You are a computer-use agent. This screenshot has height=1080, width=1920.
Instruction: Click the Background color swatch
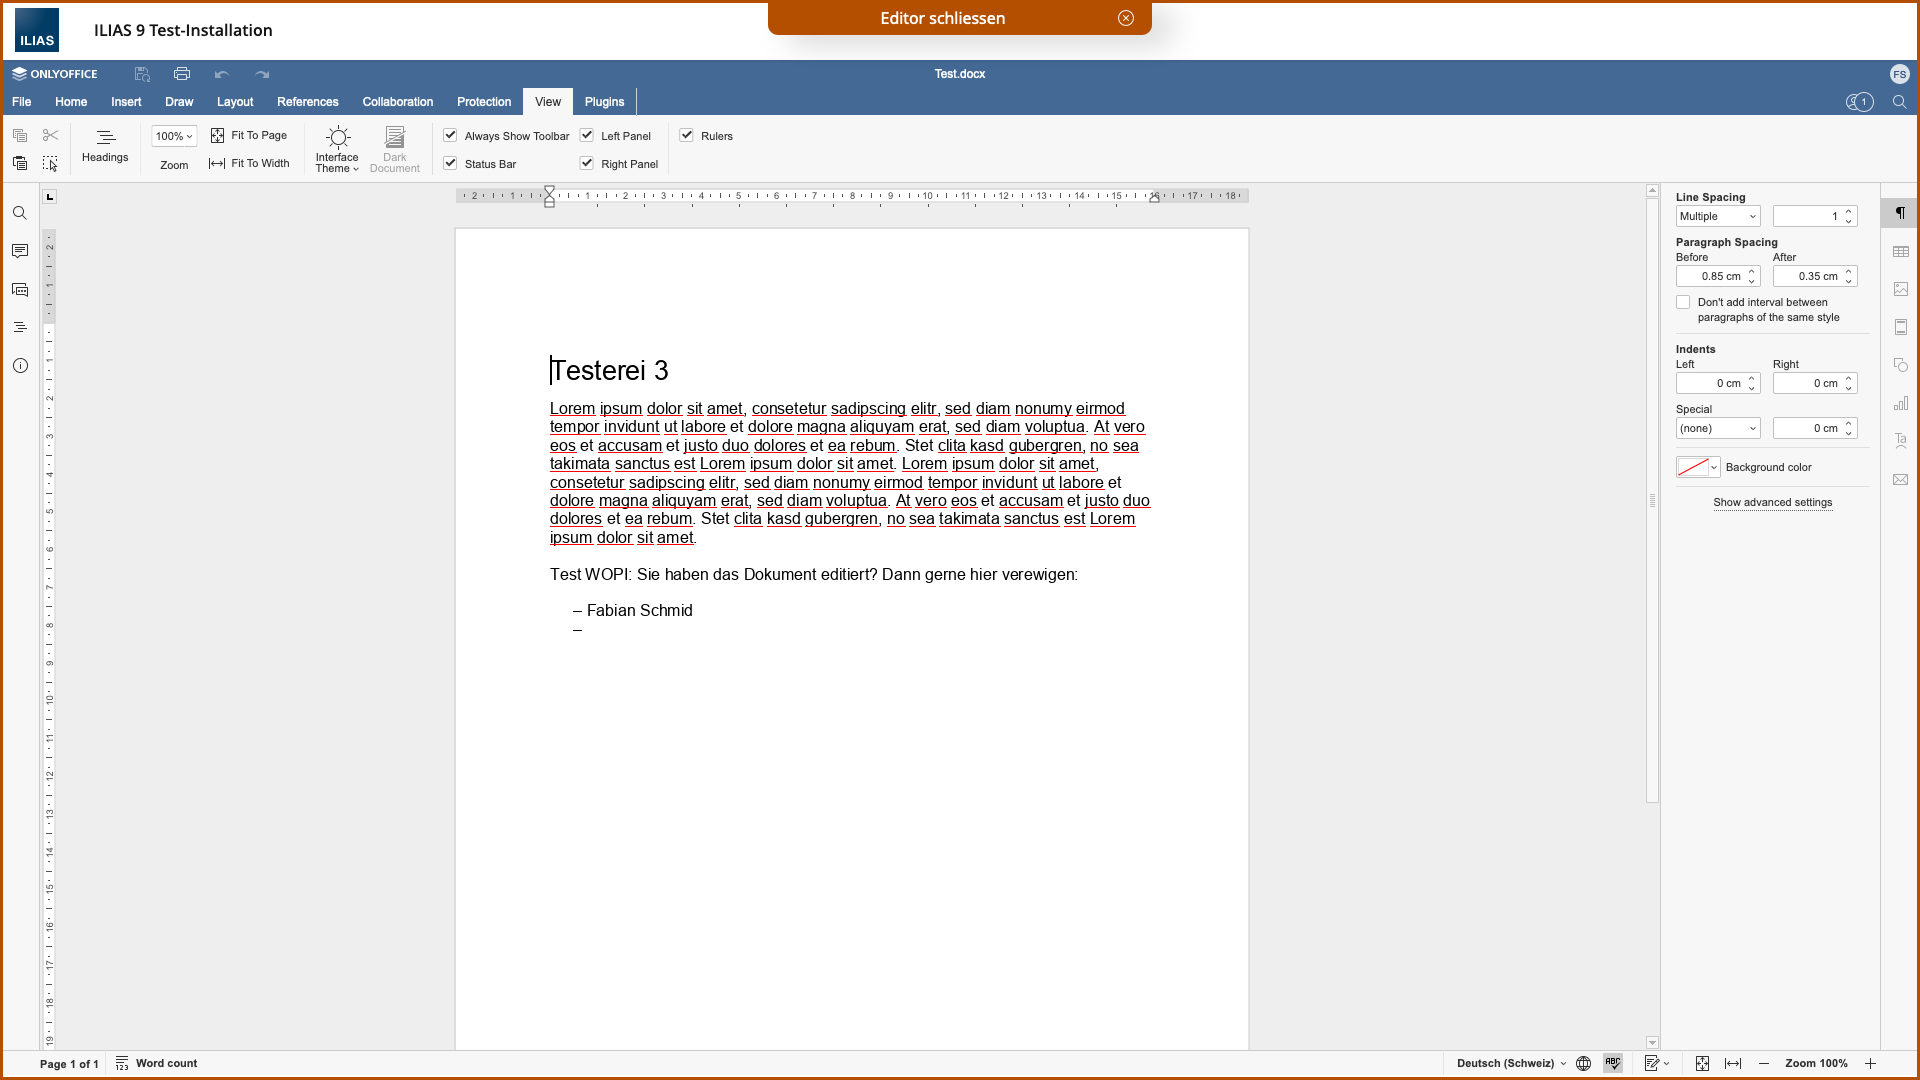click(x=1692, y=467)
